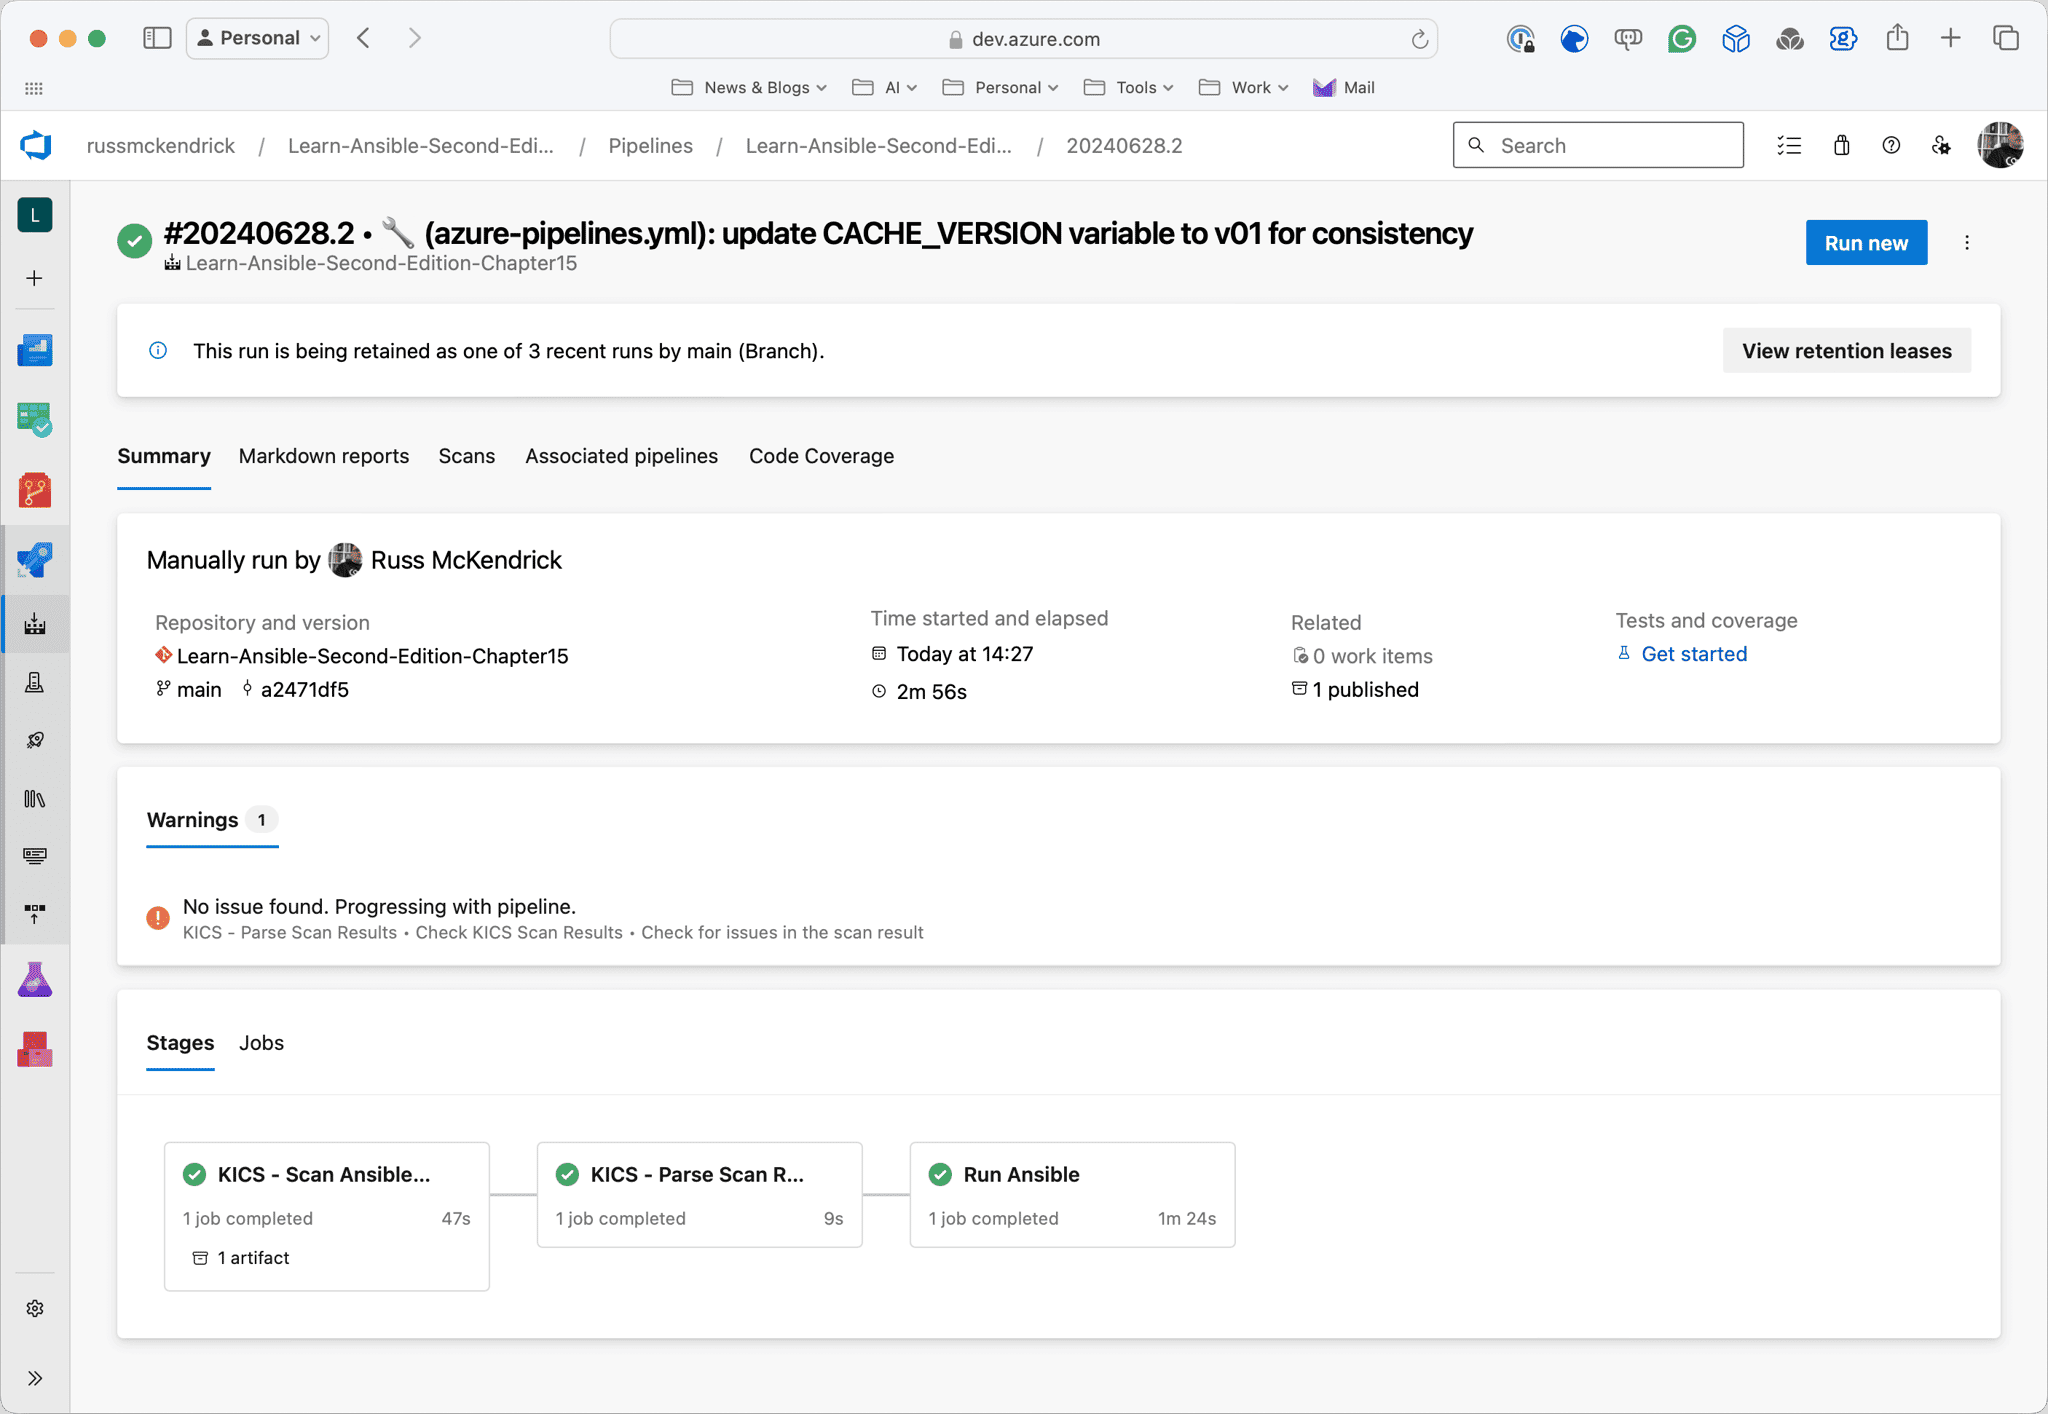Click the Marketplace shopping bag icon

click(1841, 146)
